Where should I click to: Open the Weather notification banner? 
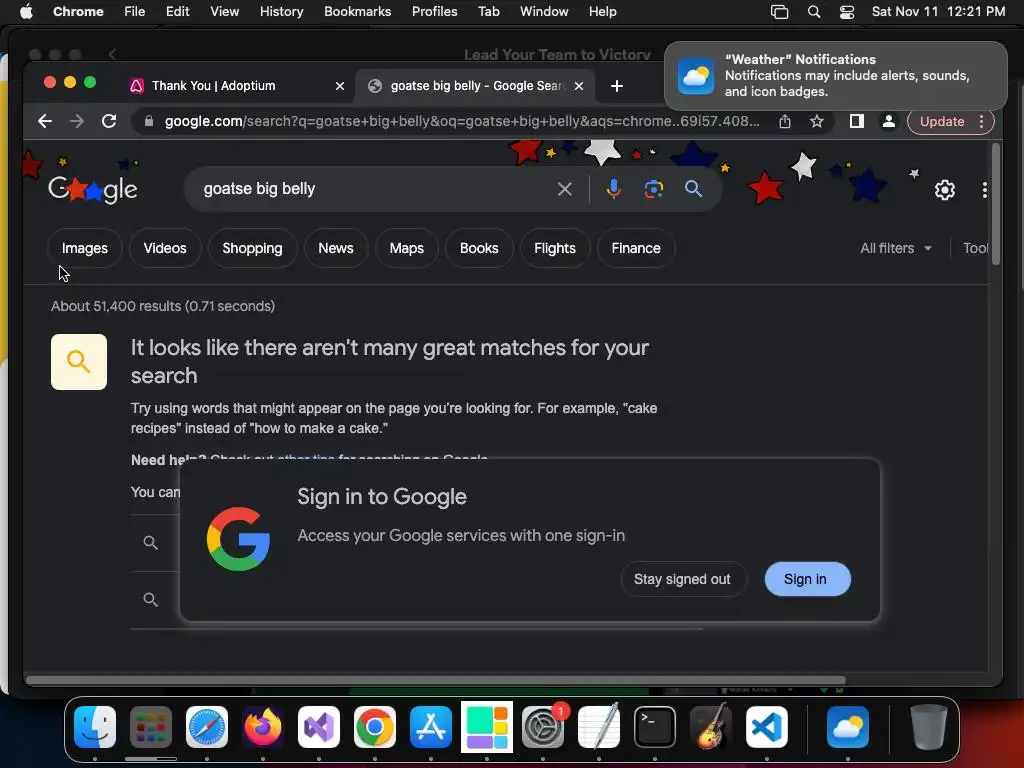(835, 76)
